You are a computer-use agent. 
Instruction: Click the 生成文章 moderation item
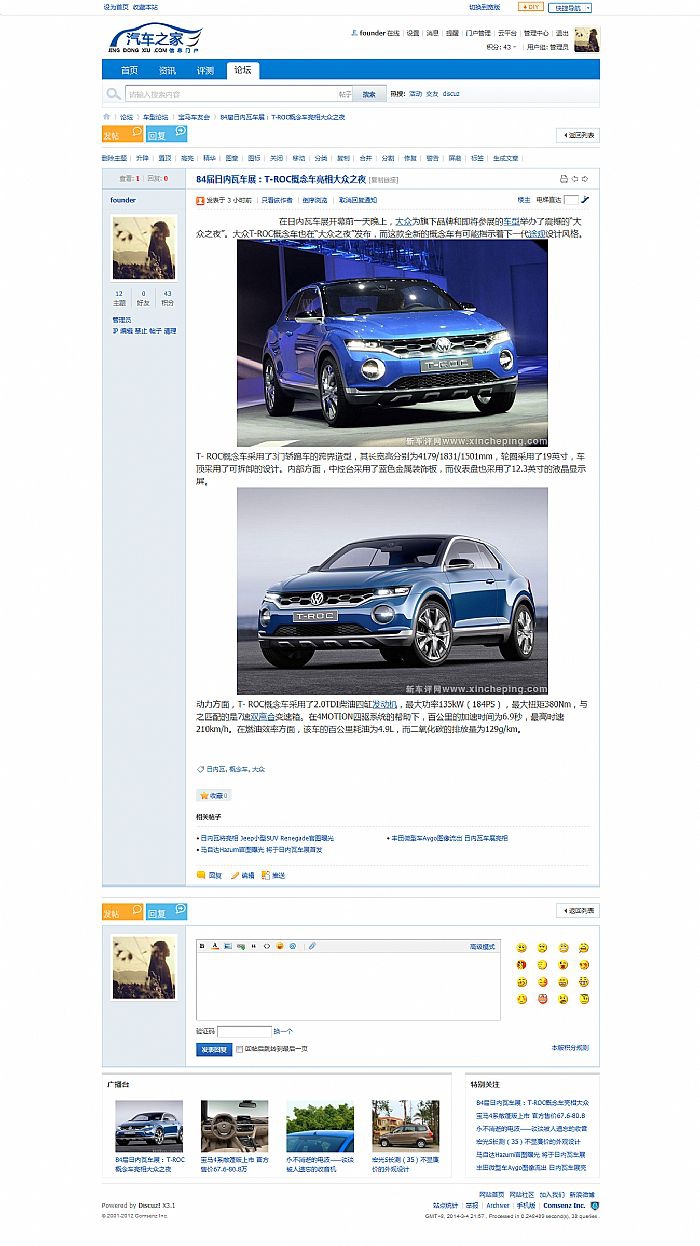click(506, 158)
